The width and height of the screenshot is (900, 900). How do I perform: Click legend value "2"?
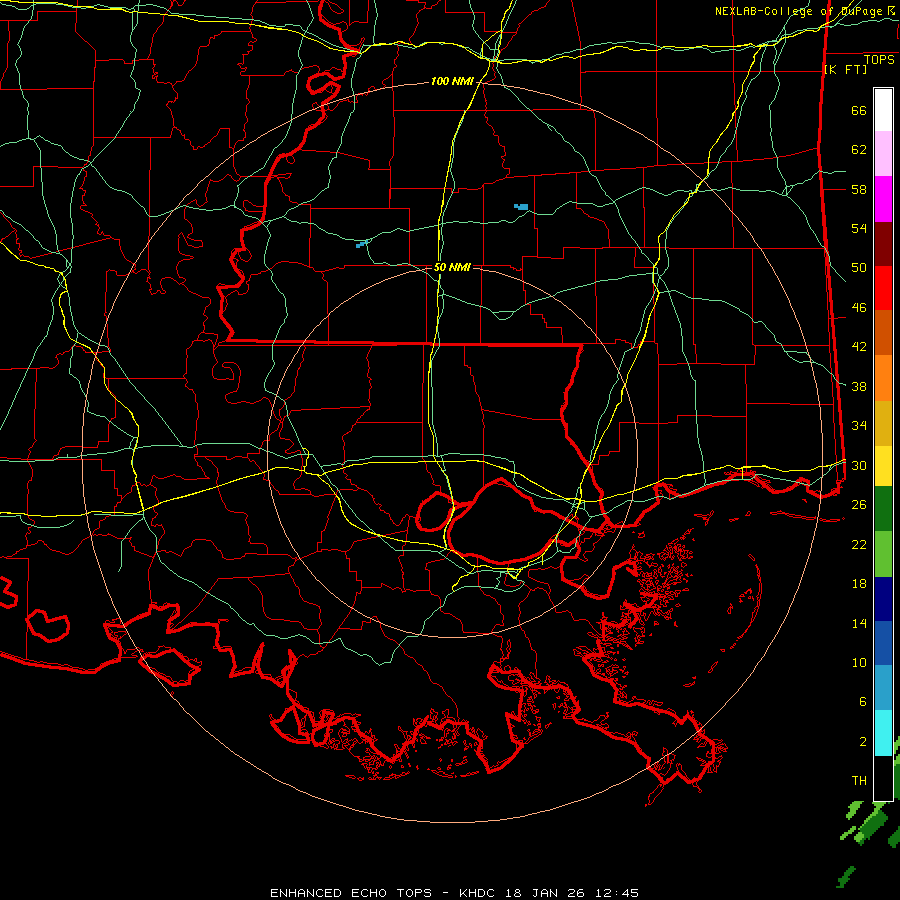[863, 742]
